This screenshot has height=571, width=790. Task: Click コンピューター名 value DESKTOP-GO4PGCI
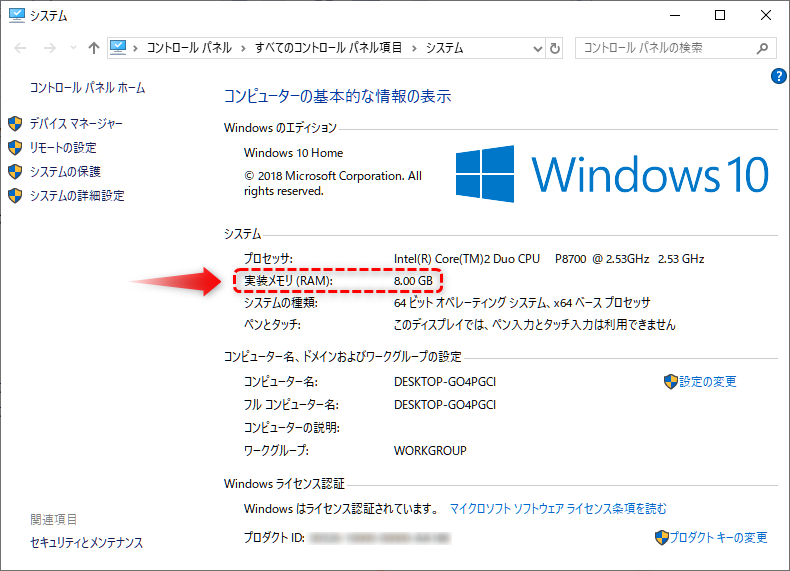445,382
